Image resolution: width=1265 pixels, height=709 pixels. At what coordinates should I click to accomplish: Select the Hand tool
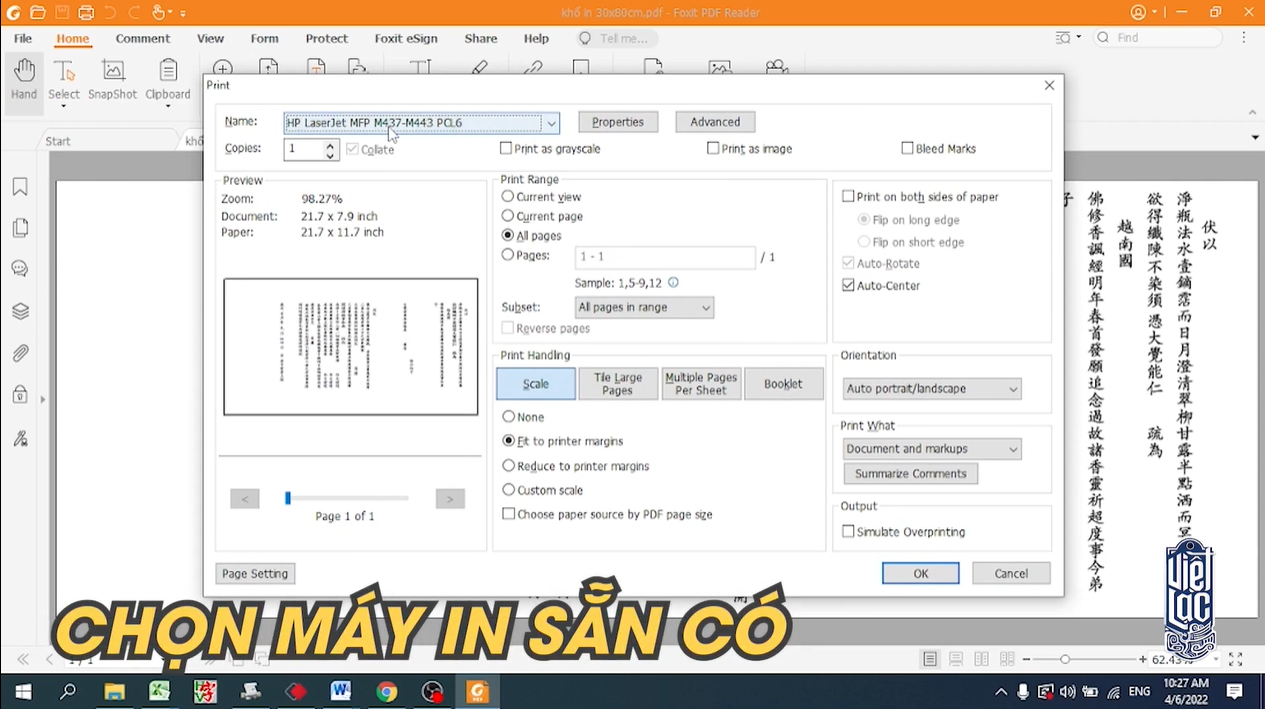coord(24,79)
